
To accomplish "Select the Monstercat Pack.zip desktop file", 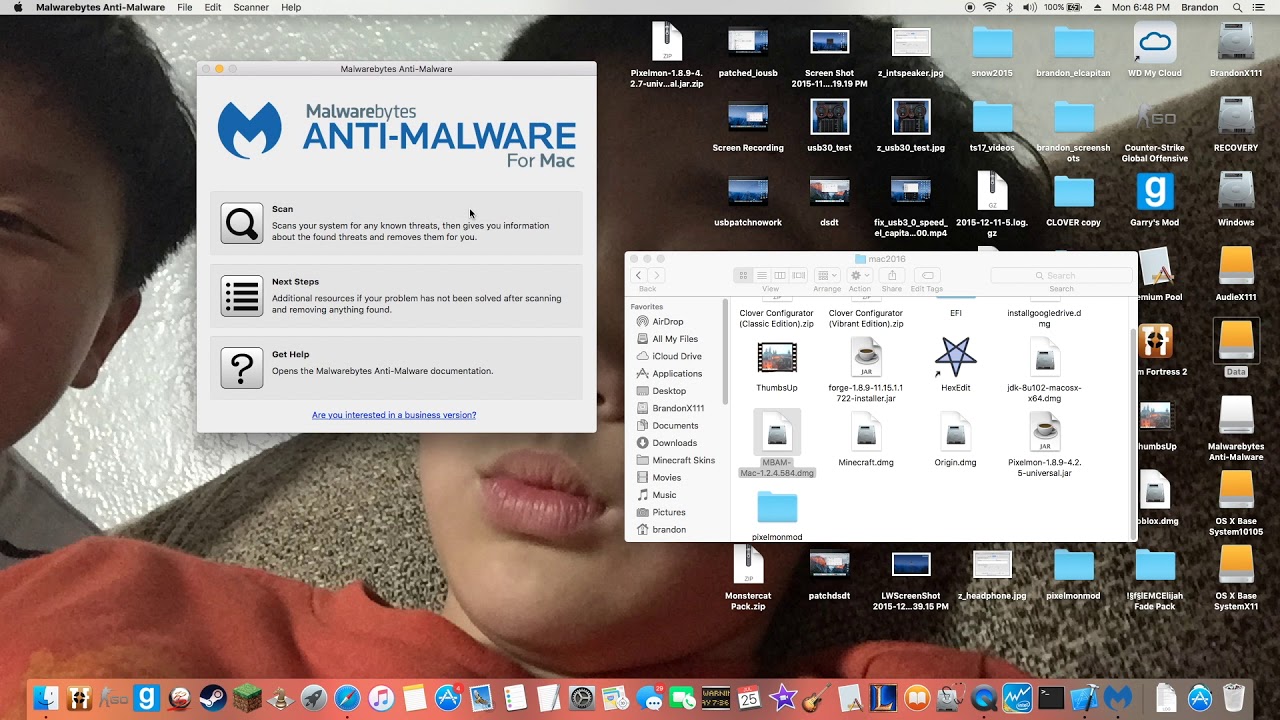I will [x=748, y=578].
